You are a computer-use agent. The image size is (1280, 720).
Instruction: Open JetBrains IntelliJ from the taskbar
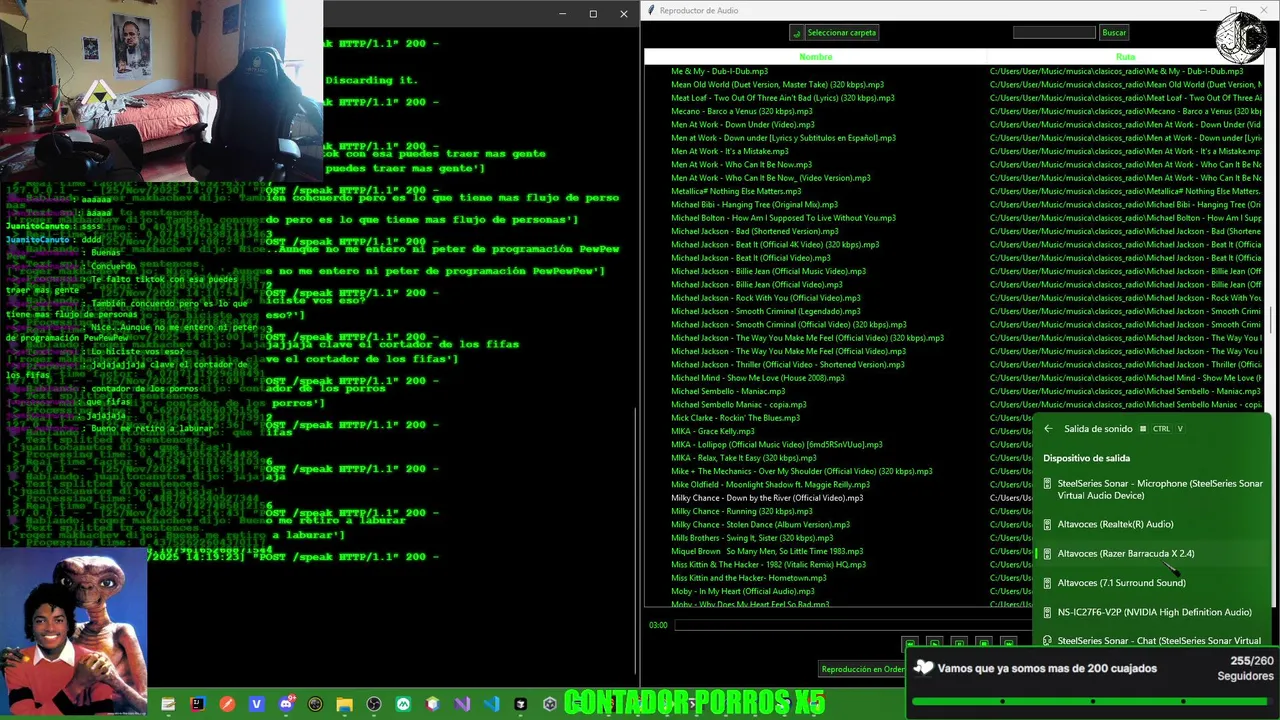pyautogui.click(x=197, y=704)
